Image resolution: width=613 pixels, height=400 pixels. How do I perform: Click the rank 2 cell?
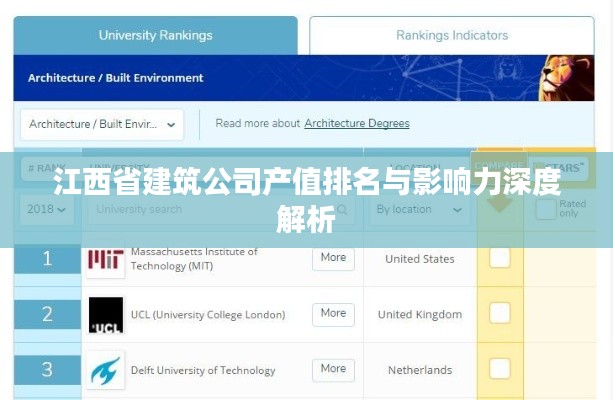click(x=47, y=314)
